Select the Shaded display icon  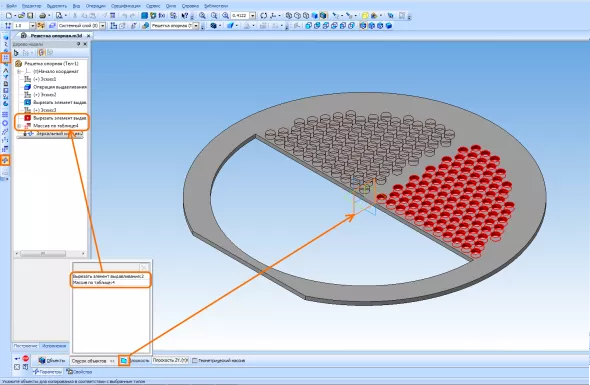tap(315, 15)
